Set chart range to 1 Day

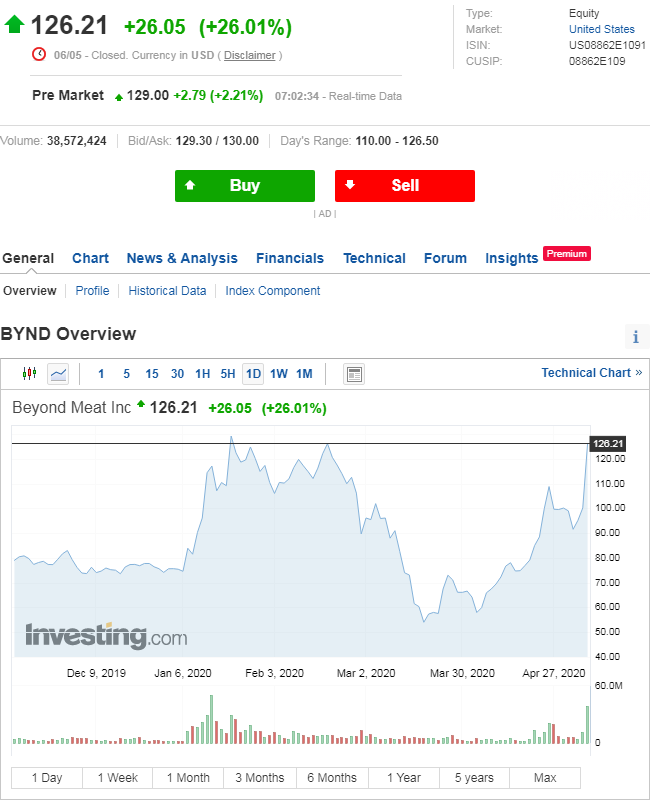[x=47, y=778]
